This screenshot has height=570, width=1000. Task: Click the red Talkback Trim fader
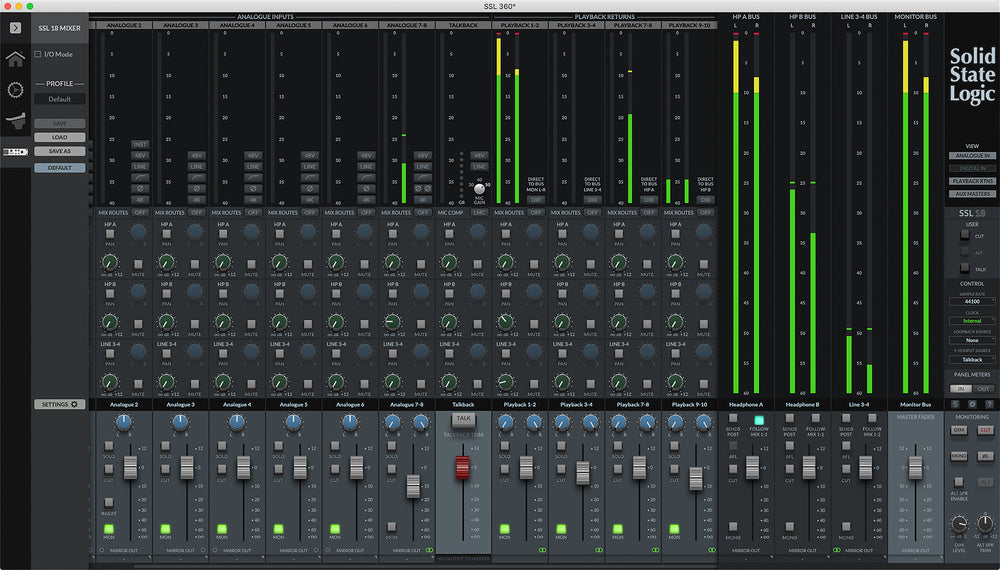click(x=462, y=466)
